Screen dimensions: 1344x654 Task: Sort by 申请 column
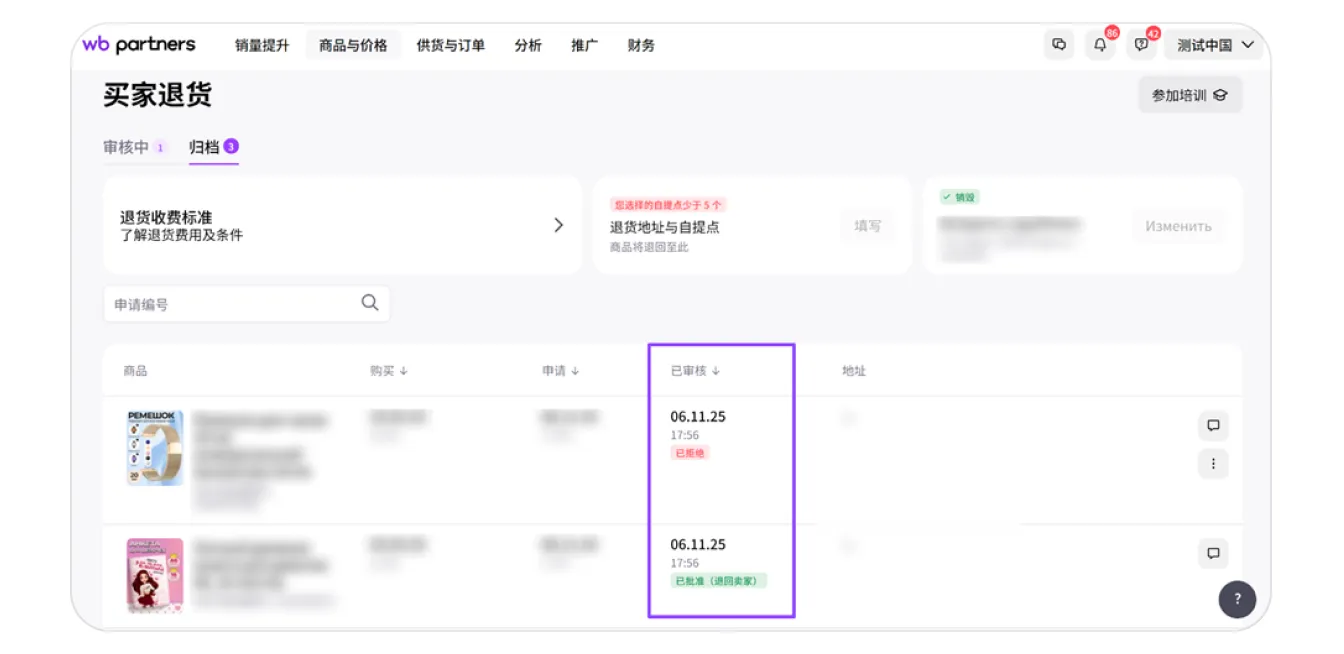coord(560,371)
